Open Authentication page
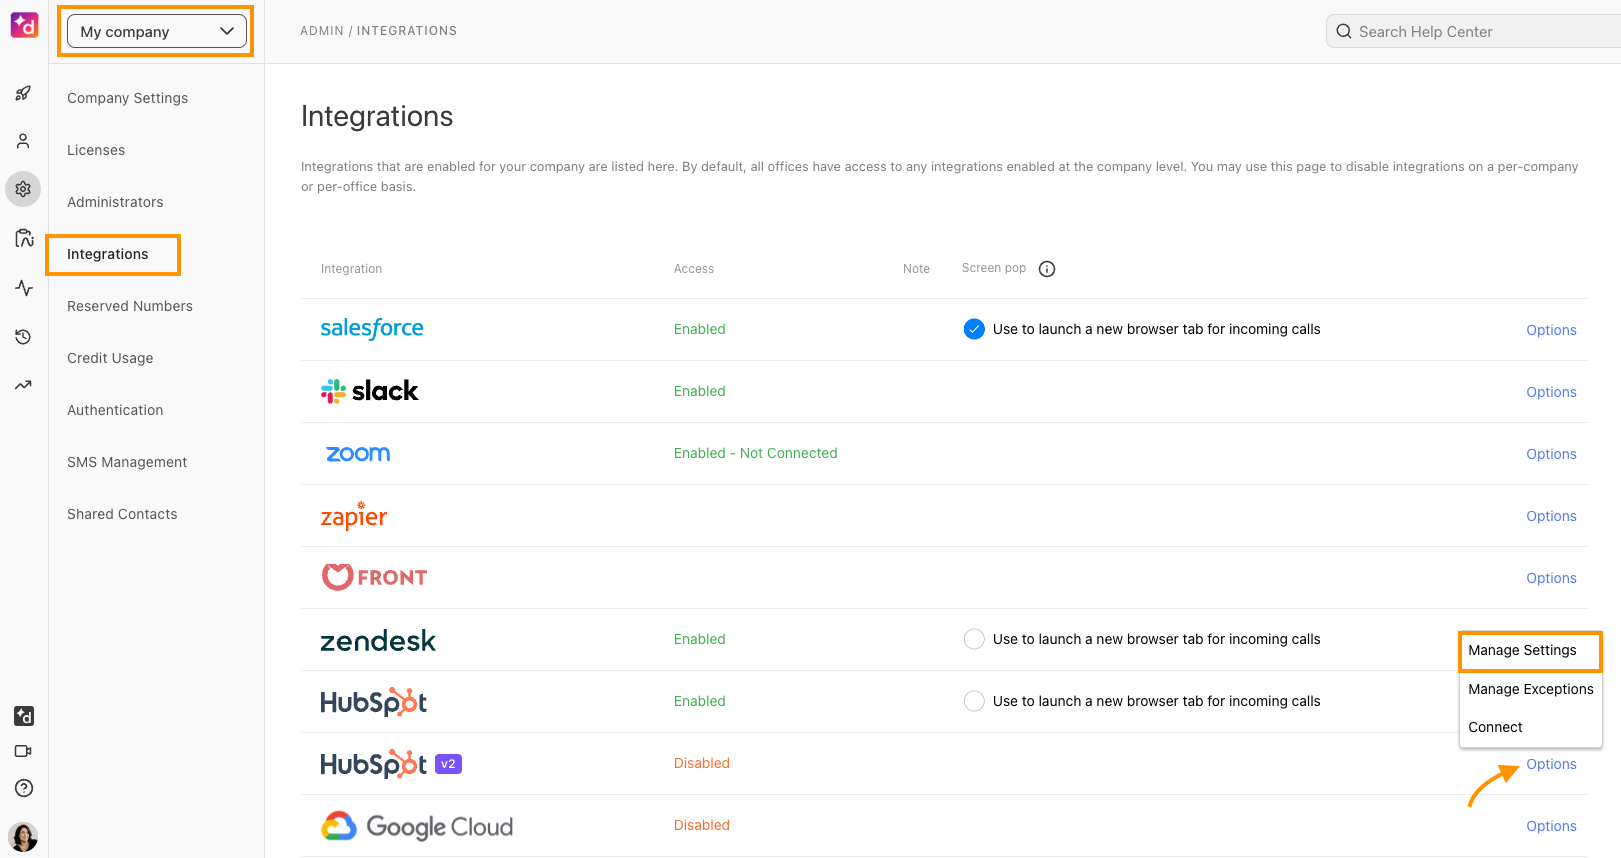This screenshot has height=858, width=1621. [x=115, y=410]
